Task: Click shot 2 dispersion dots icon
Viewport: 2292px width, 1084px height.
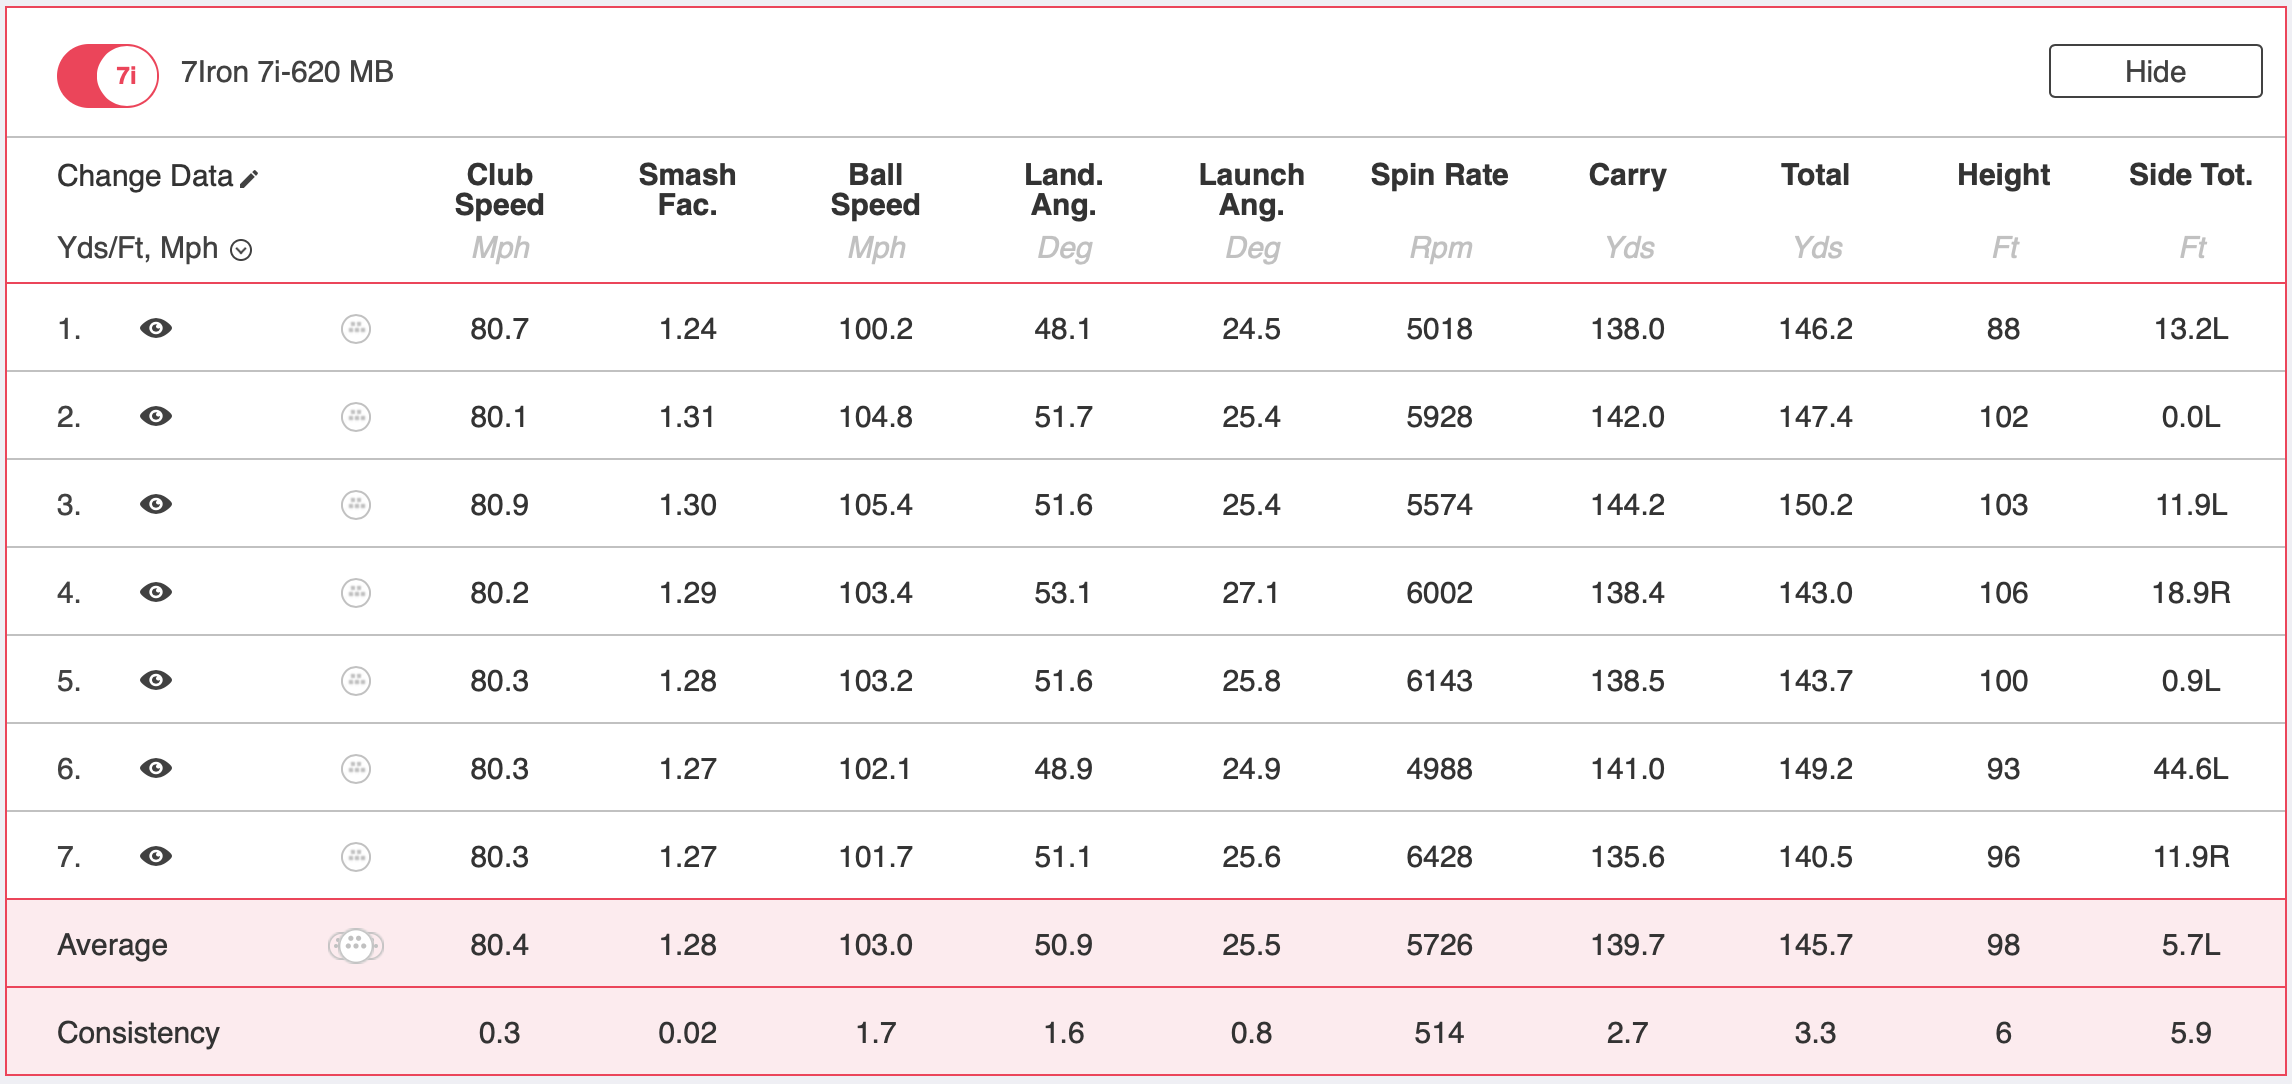Action: [356, 417]
